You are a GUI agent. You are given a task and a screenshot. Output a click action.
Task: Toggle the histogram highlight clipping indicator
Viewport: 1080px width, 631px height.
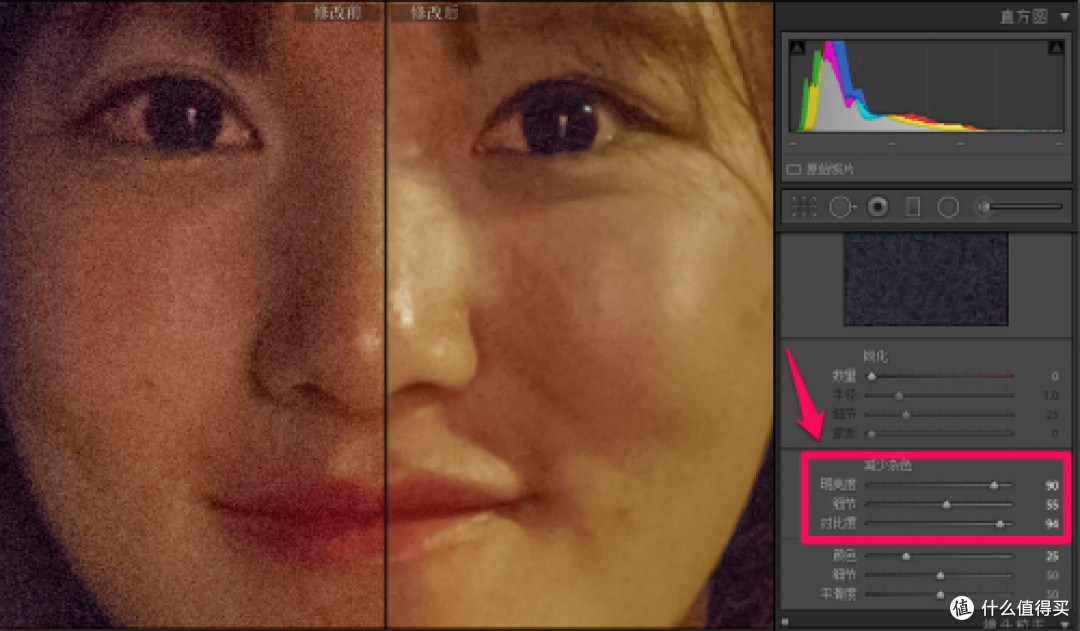1055,48
